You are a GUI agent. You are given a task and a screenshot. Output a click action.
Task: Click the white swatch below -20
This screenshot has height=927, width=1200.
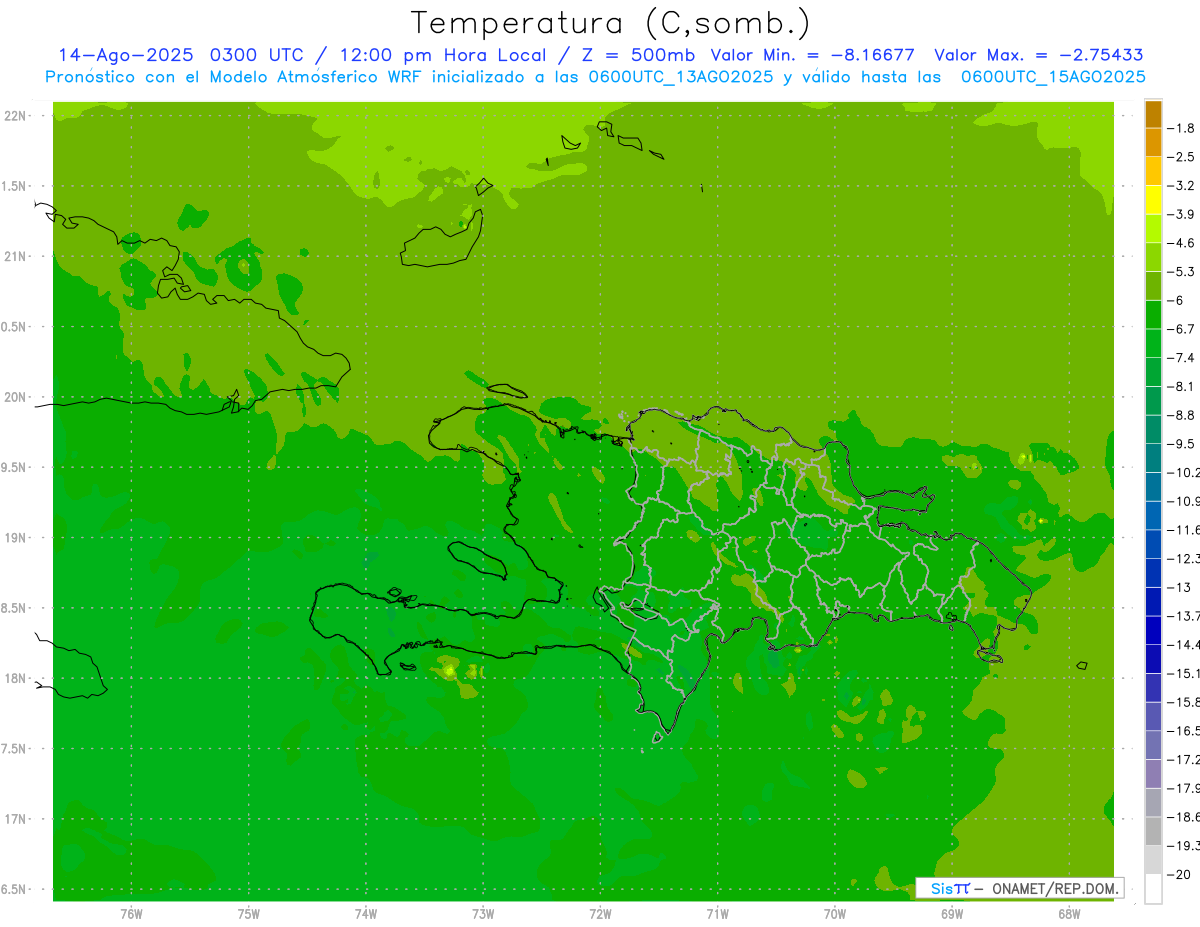point(1153,889)
